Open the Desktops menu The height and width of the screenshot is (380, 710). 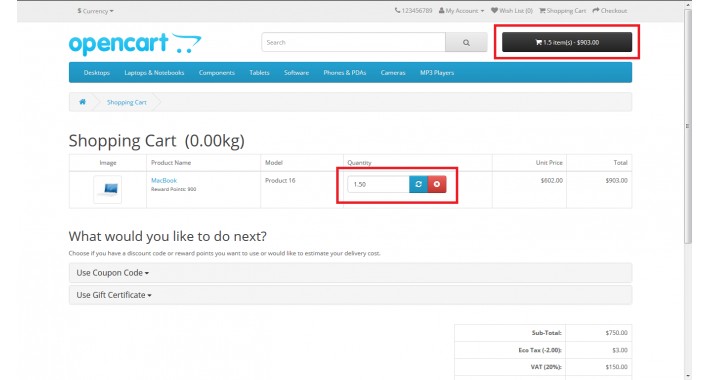pos(97,72)
